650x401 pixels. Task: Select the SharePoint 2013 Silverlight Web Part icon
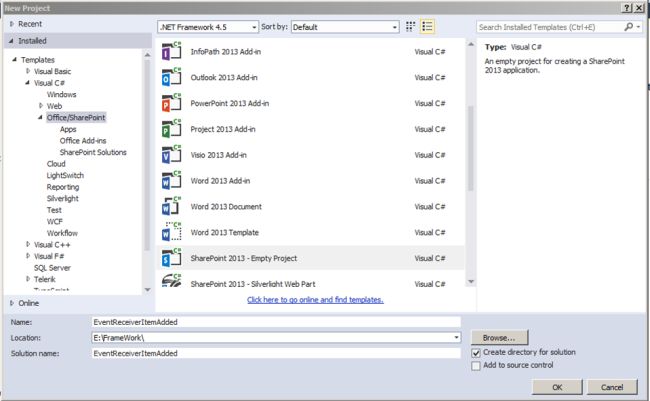pos(171,281)
